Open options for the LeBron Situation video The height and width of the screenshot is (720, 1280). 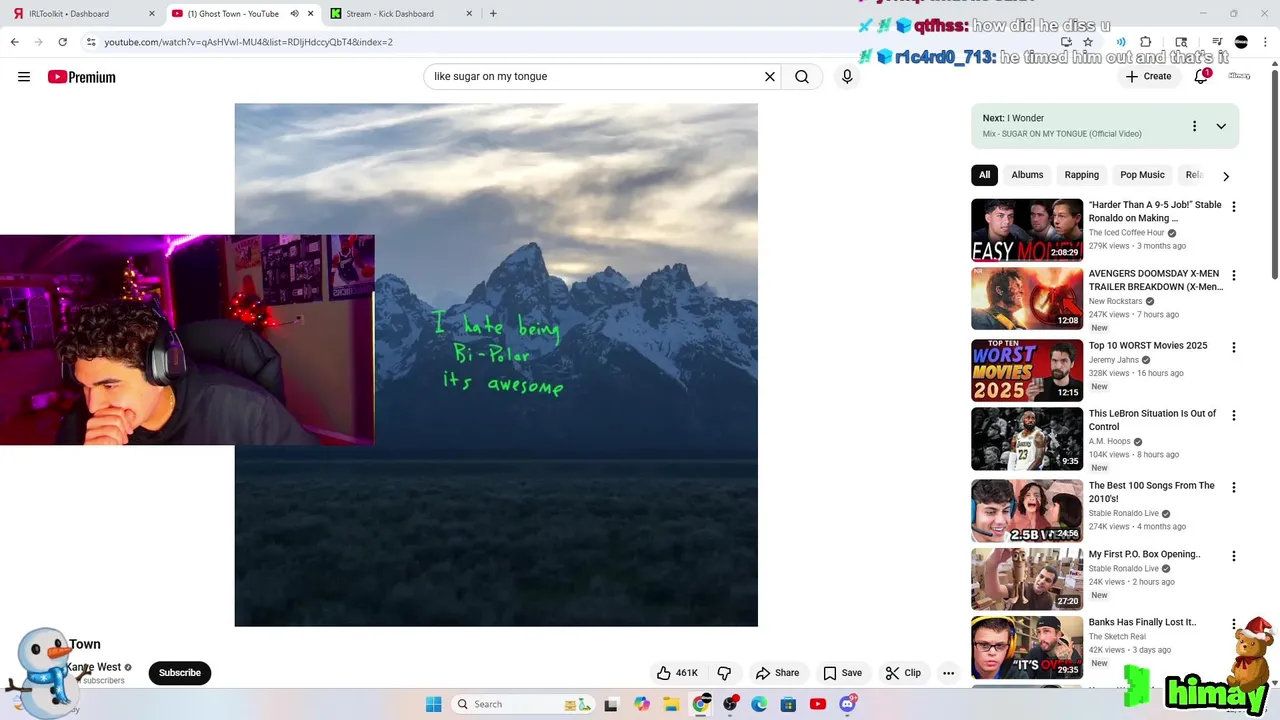tap(1233, 415)
